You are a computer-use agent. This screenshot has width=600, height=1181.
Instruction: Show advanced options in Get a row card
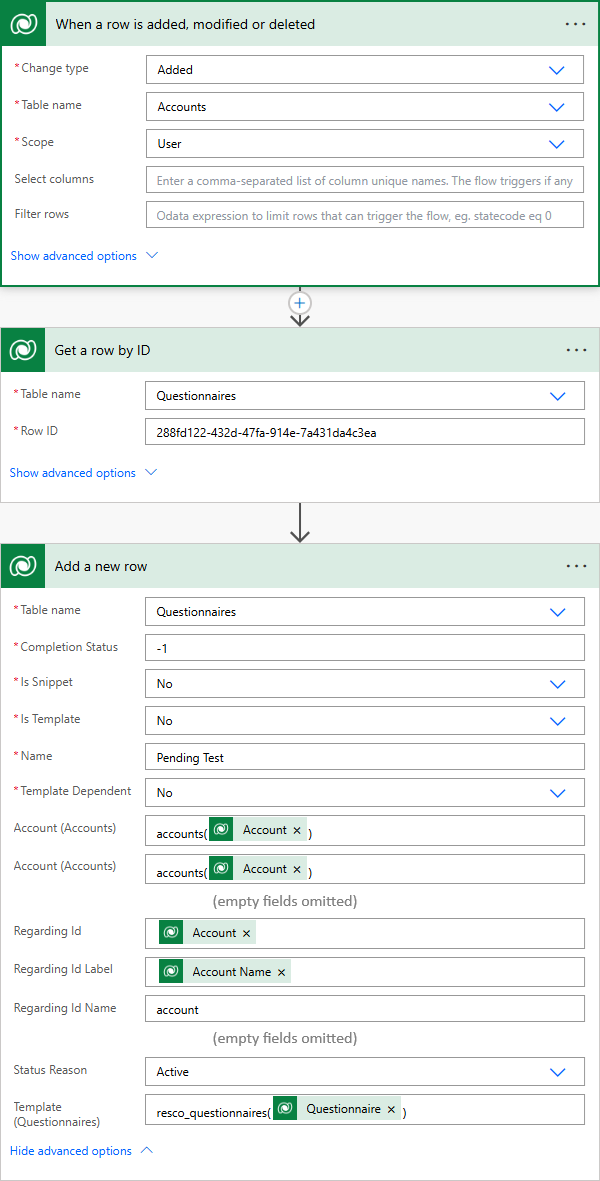pyautogui.click(x=83, y=473)
